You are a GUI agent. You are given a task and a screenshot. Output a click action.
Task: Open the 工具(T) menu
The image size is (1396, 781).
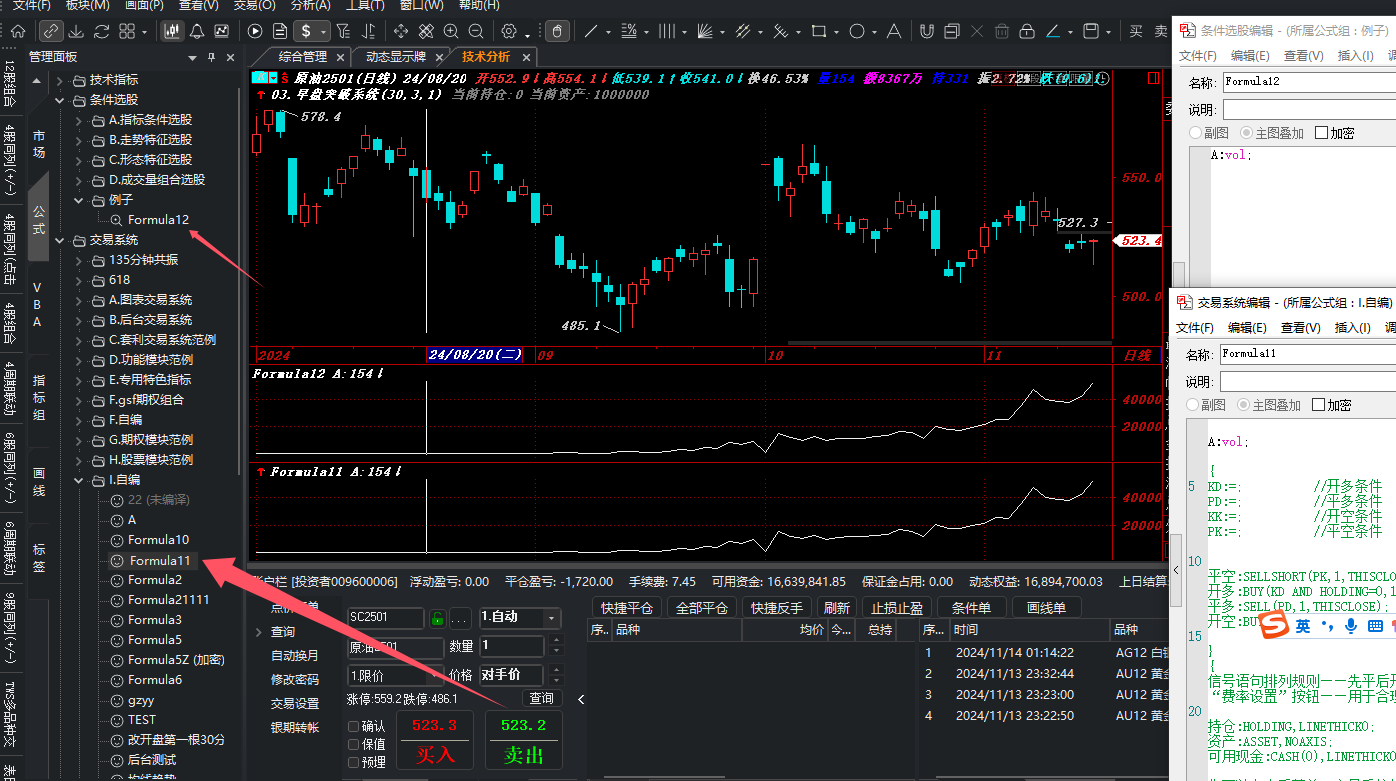point(365,5)
